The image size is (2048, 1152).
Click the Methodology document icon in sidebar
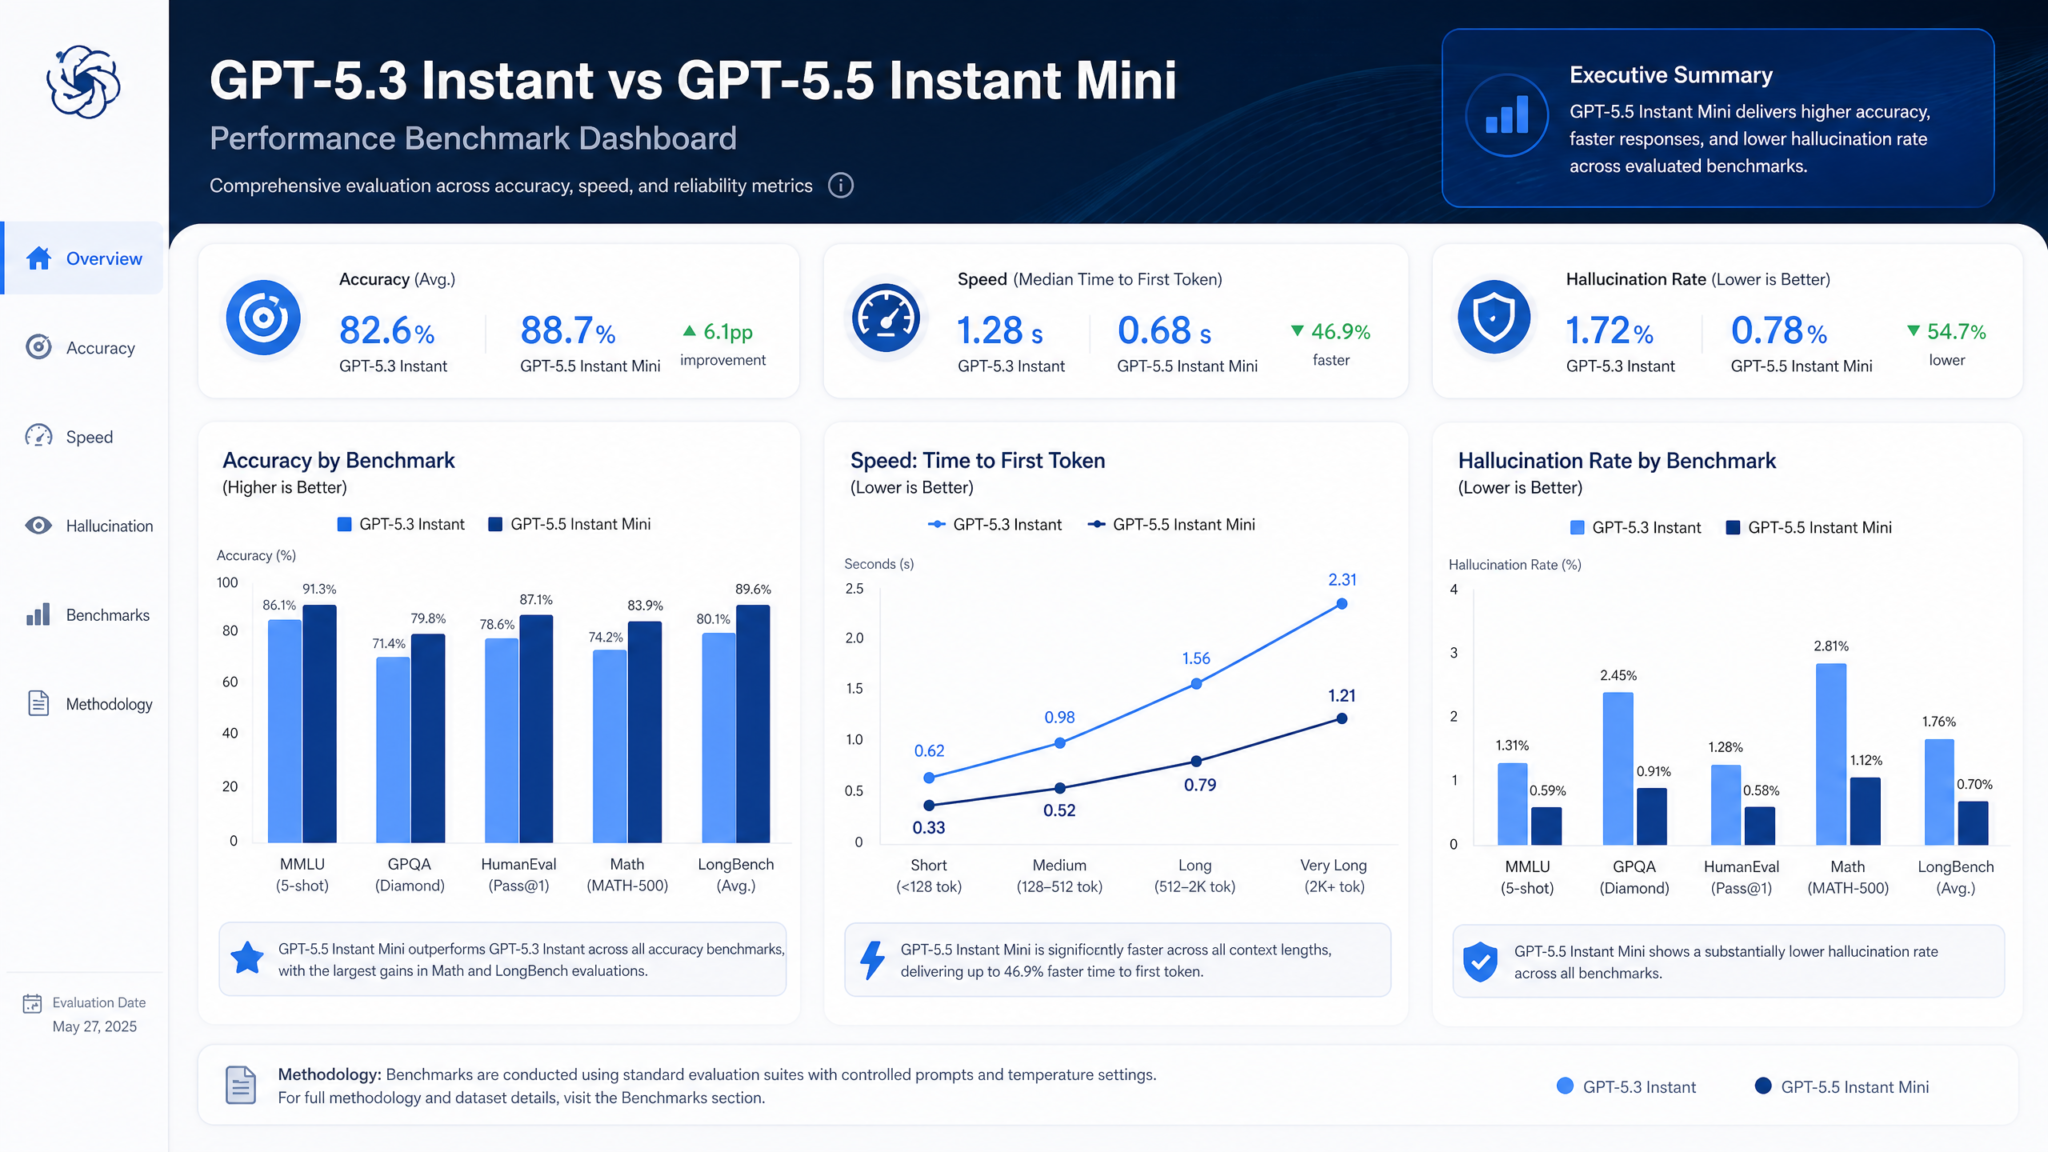tap(39, 703)
